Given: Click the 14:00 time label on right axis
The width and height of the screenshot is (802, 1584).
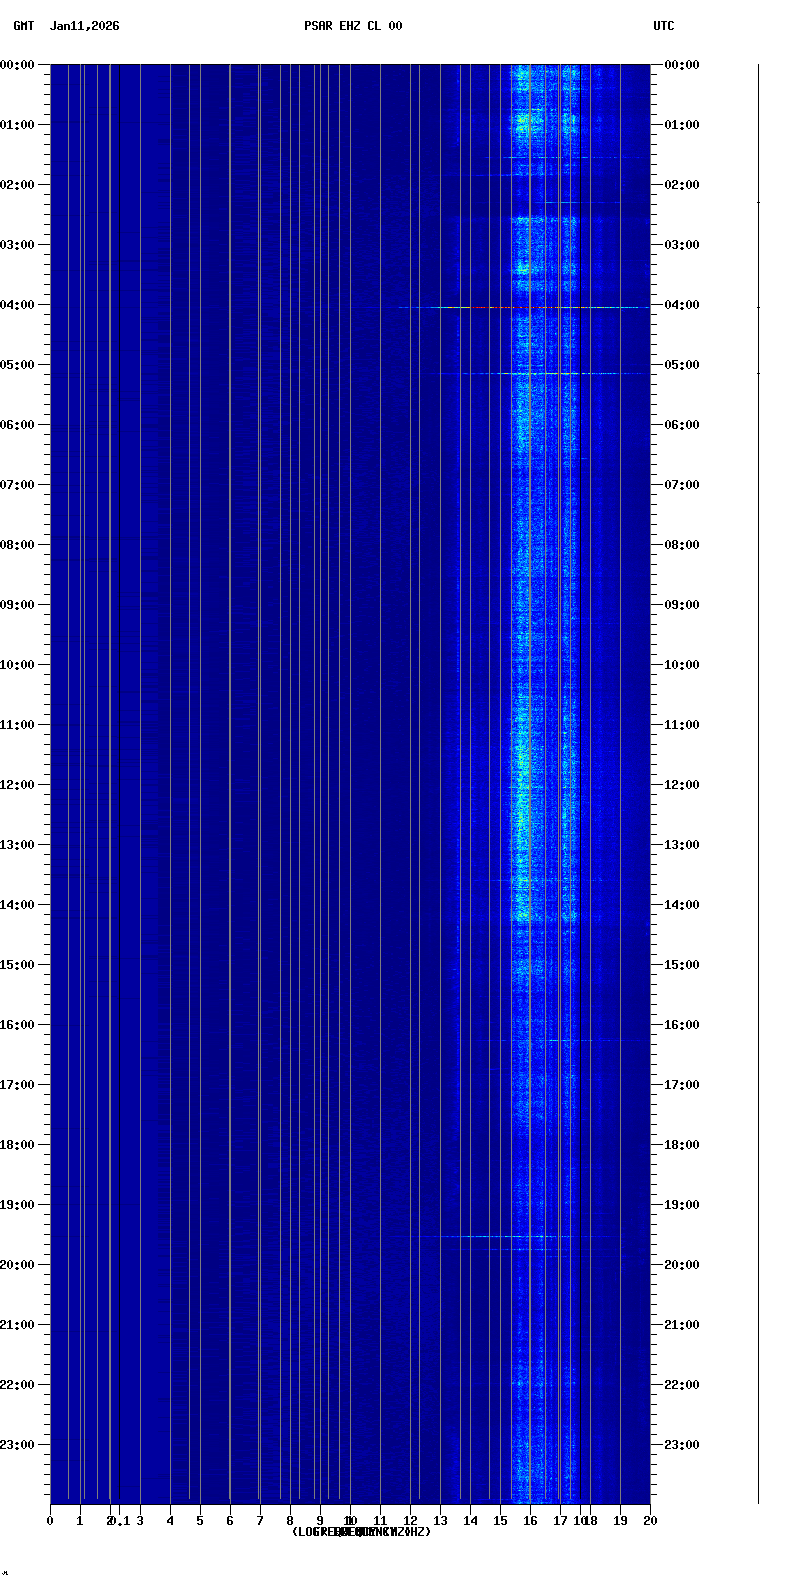Looking at the screenshot, I should [x=683, y=905].
